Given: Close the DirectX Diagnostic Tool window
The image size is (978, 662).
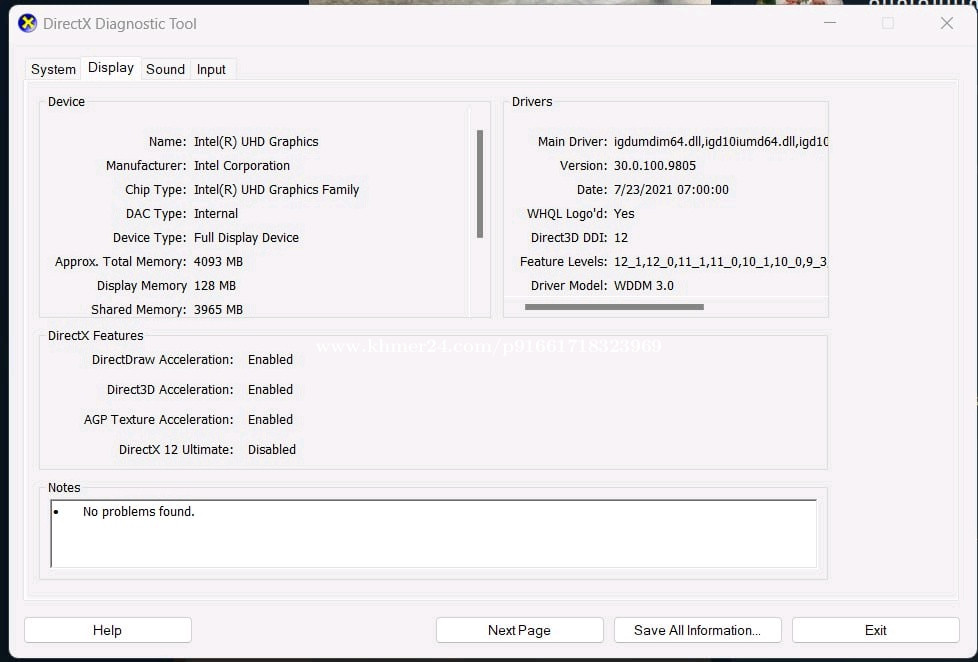Looking at the screenshot, I should (947, 23).
